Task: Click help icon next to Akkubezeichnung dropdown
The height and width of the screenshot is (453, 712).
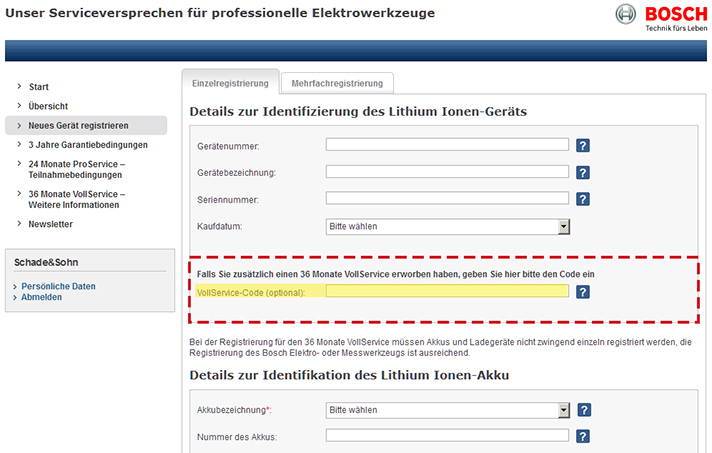Action: tap(583, 410)
